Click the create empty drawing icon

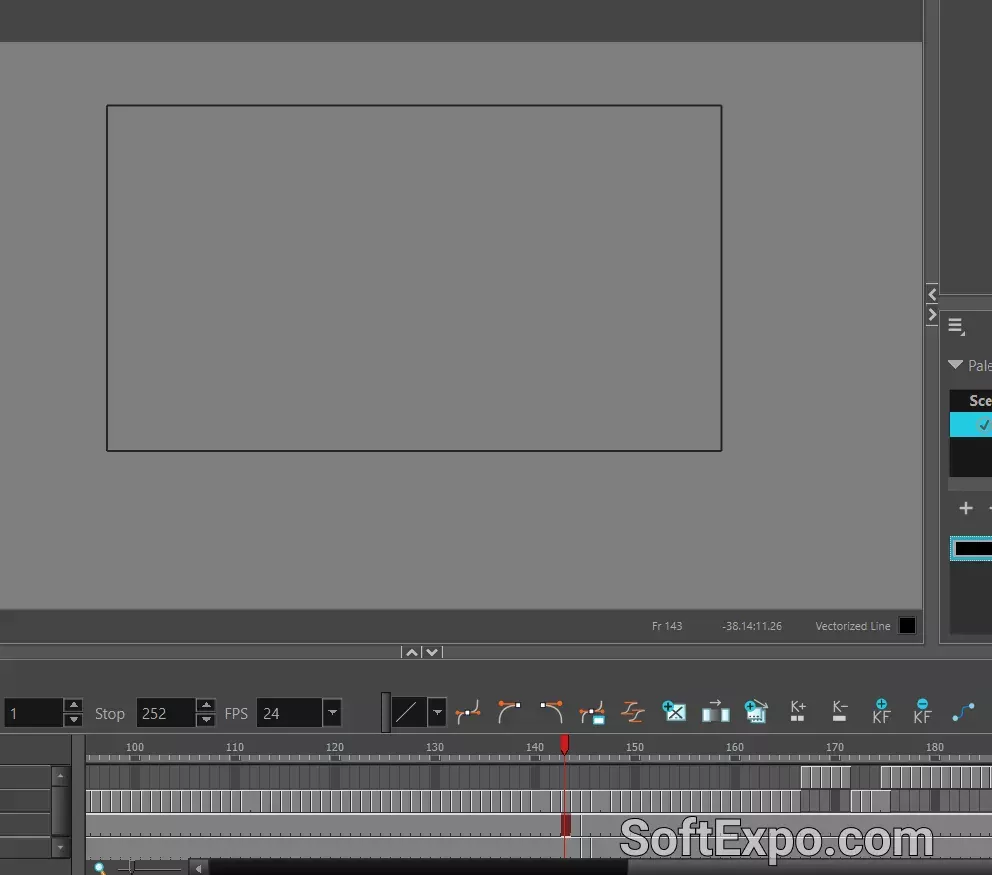pyautogui.click(x=674, y=711)
